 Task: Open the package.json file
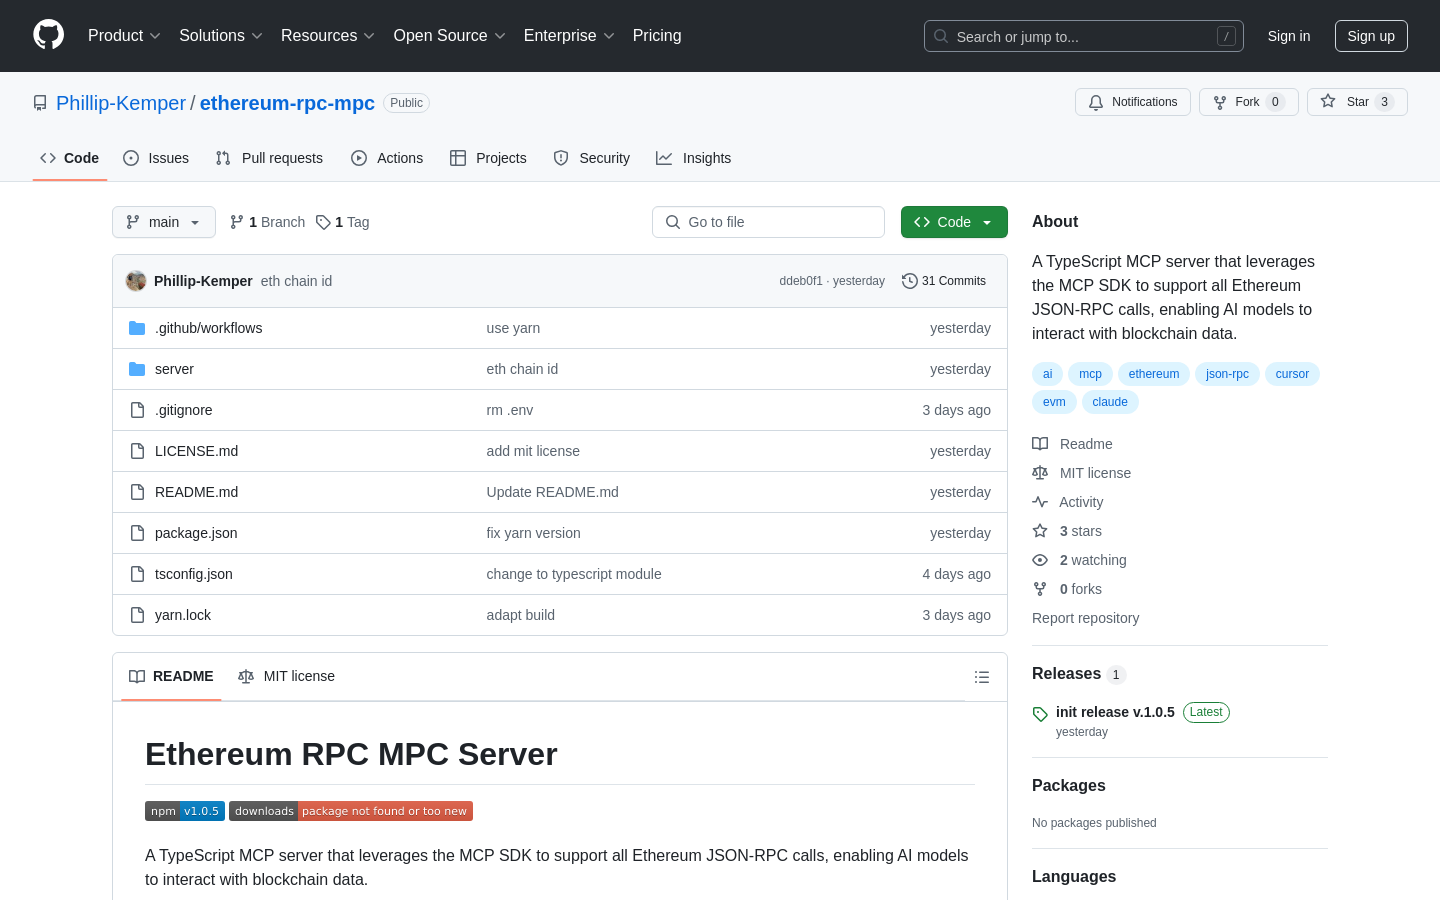point(196,533)
